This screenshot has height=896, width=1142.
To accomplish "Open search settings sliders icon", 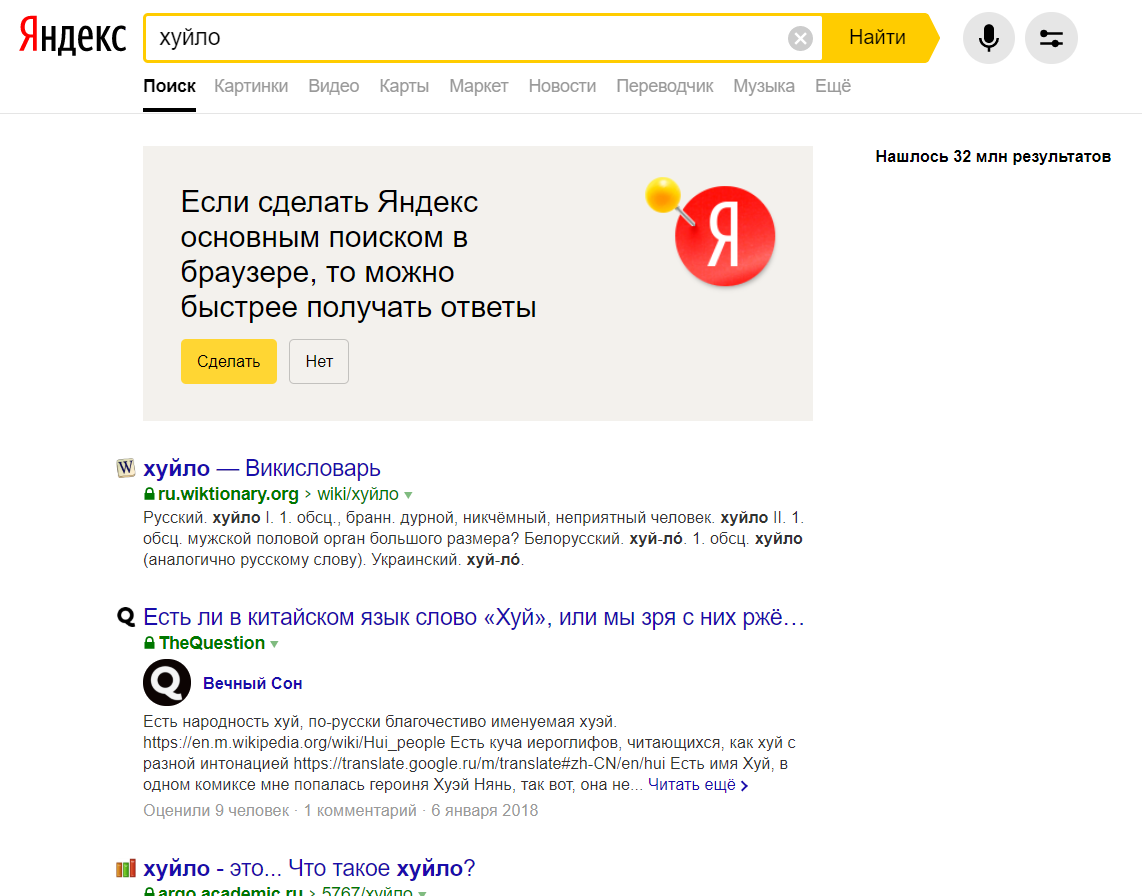I will [1051, 38].
